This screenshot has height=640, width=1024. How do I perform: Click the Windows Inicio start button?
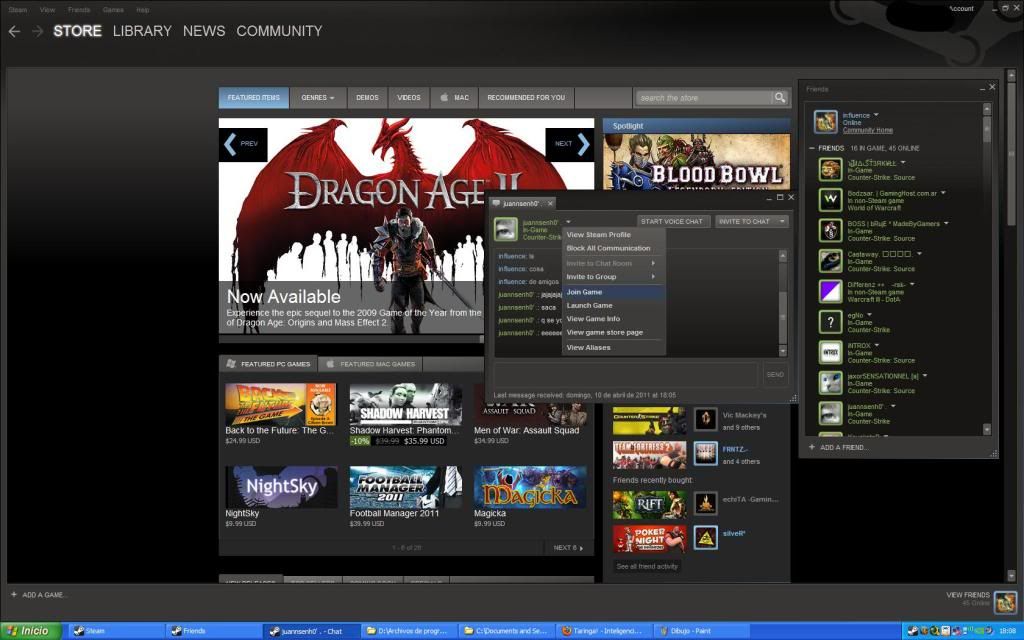(x=31, y=631)
